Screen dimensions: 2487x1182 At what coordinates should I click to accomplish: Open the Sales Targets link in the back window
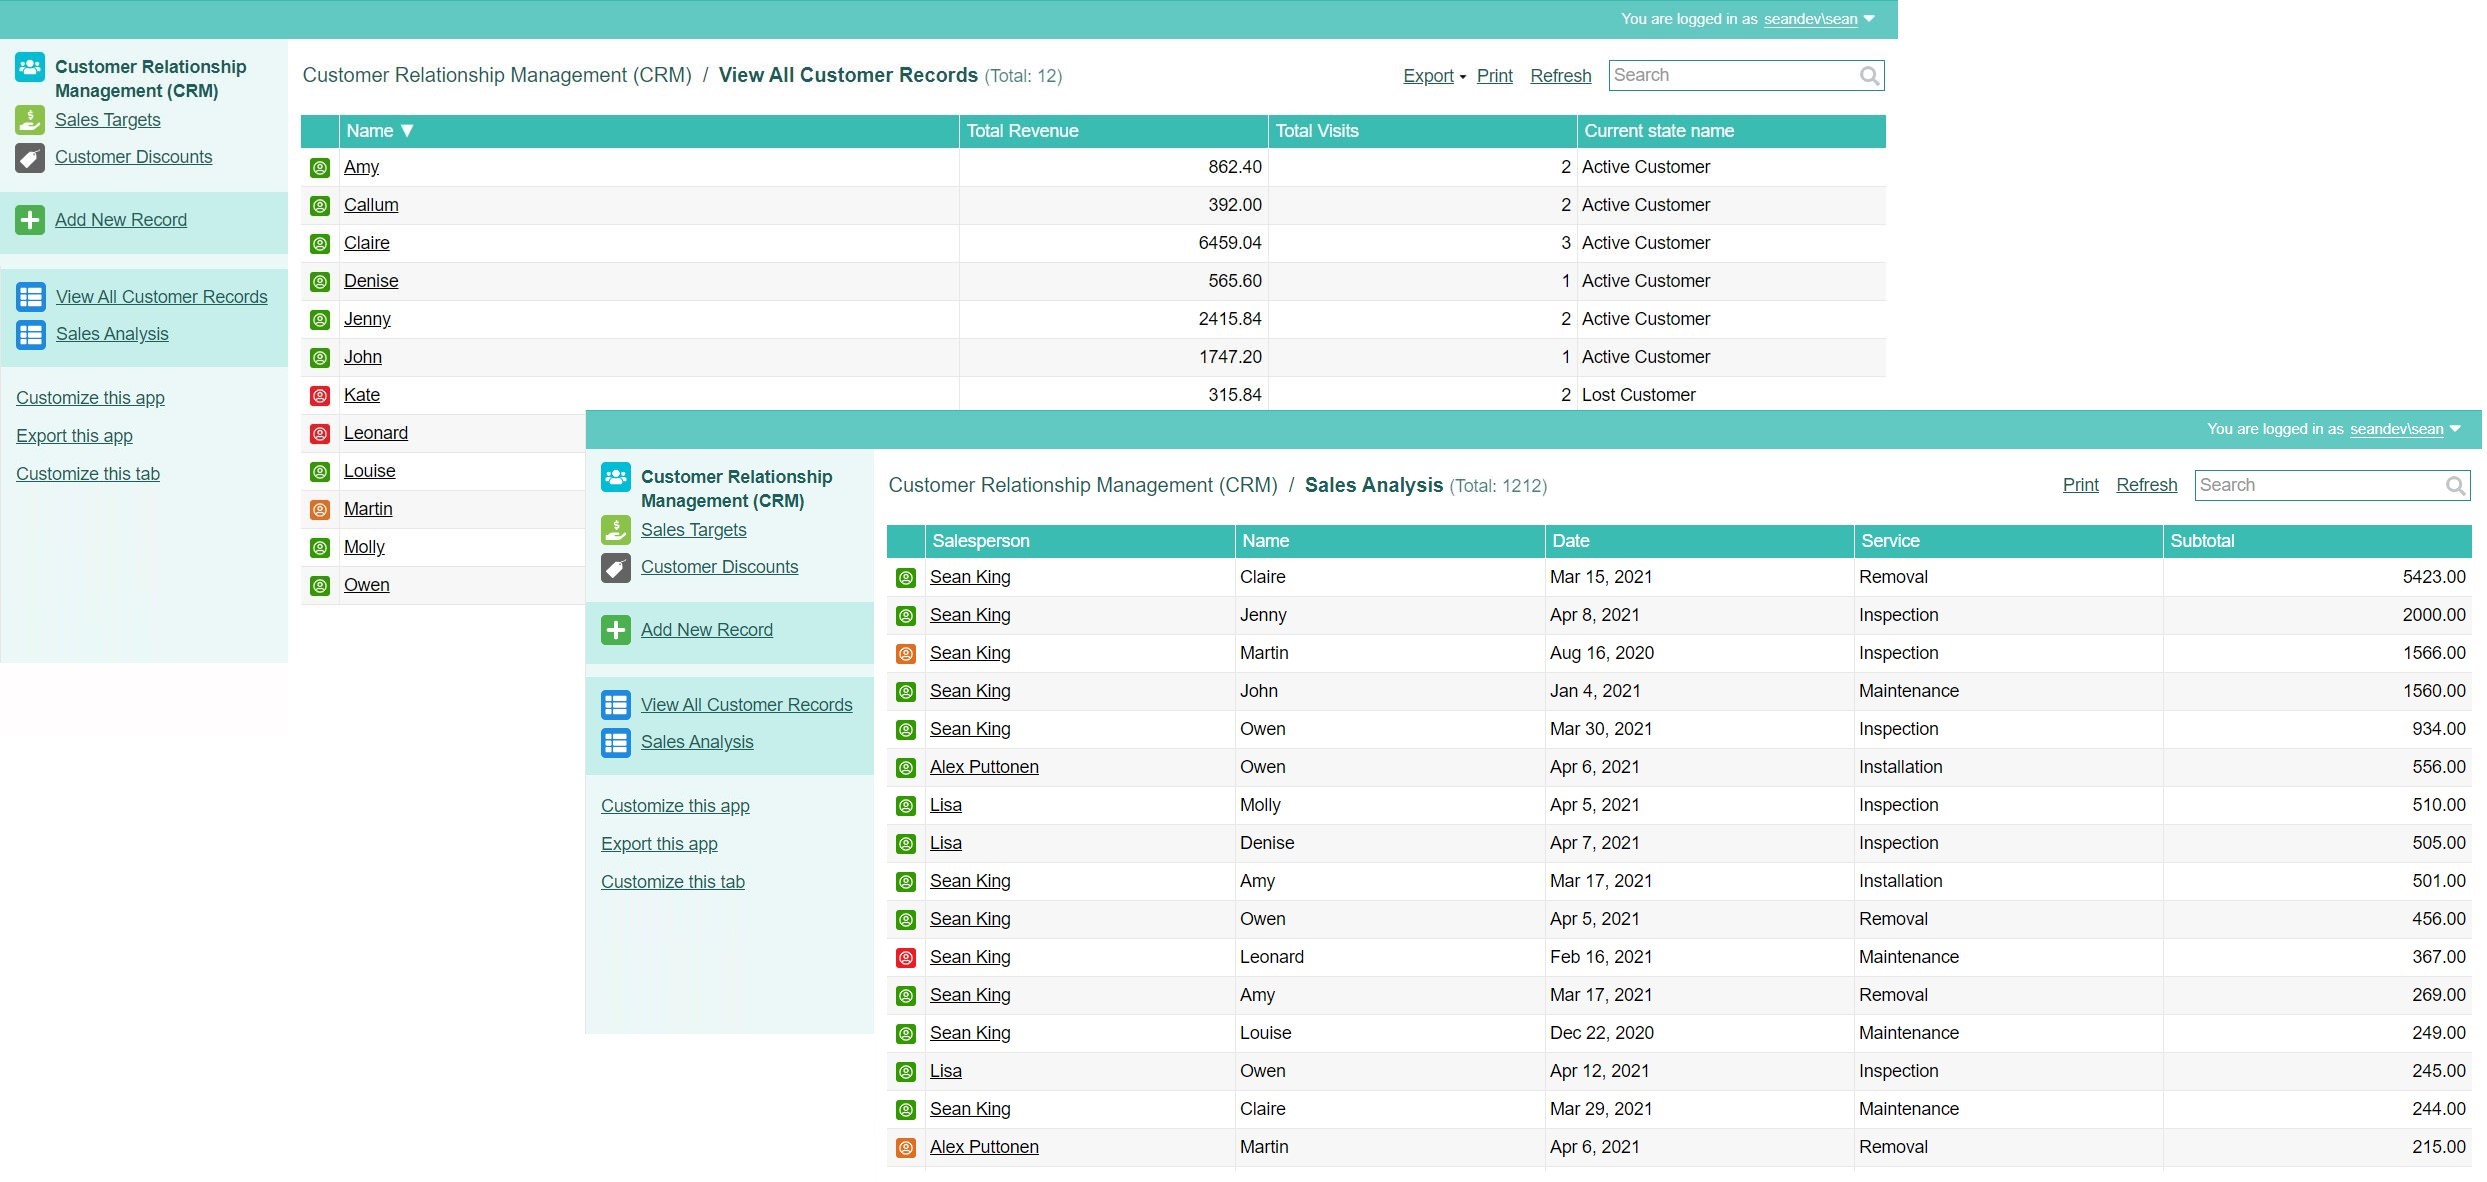pyautogui.click(x=108, y=120)
